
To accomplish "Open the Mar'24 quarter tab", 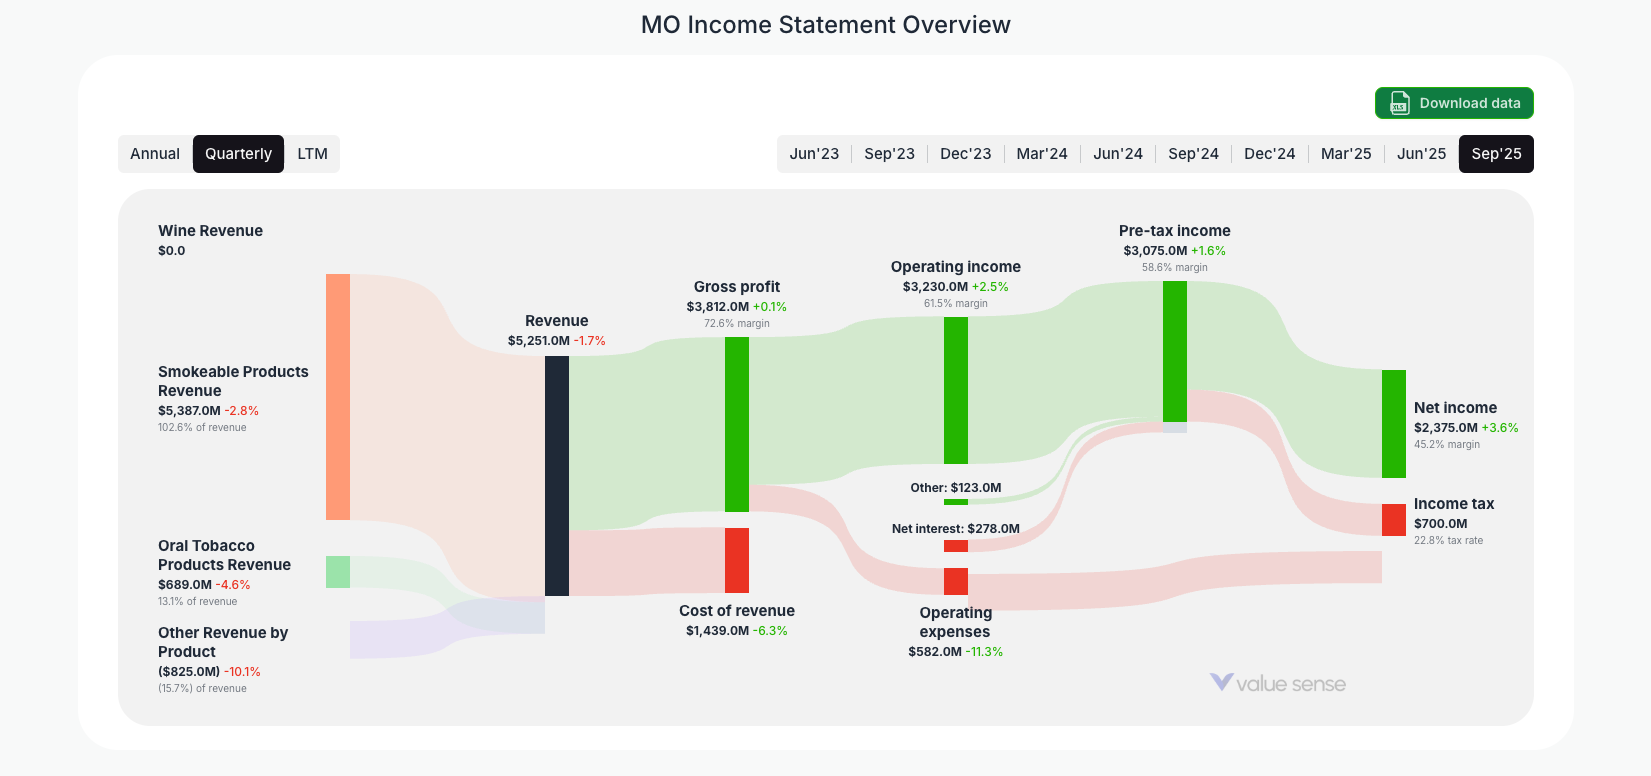I will [1042, 153].
